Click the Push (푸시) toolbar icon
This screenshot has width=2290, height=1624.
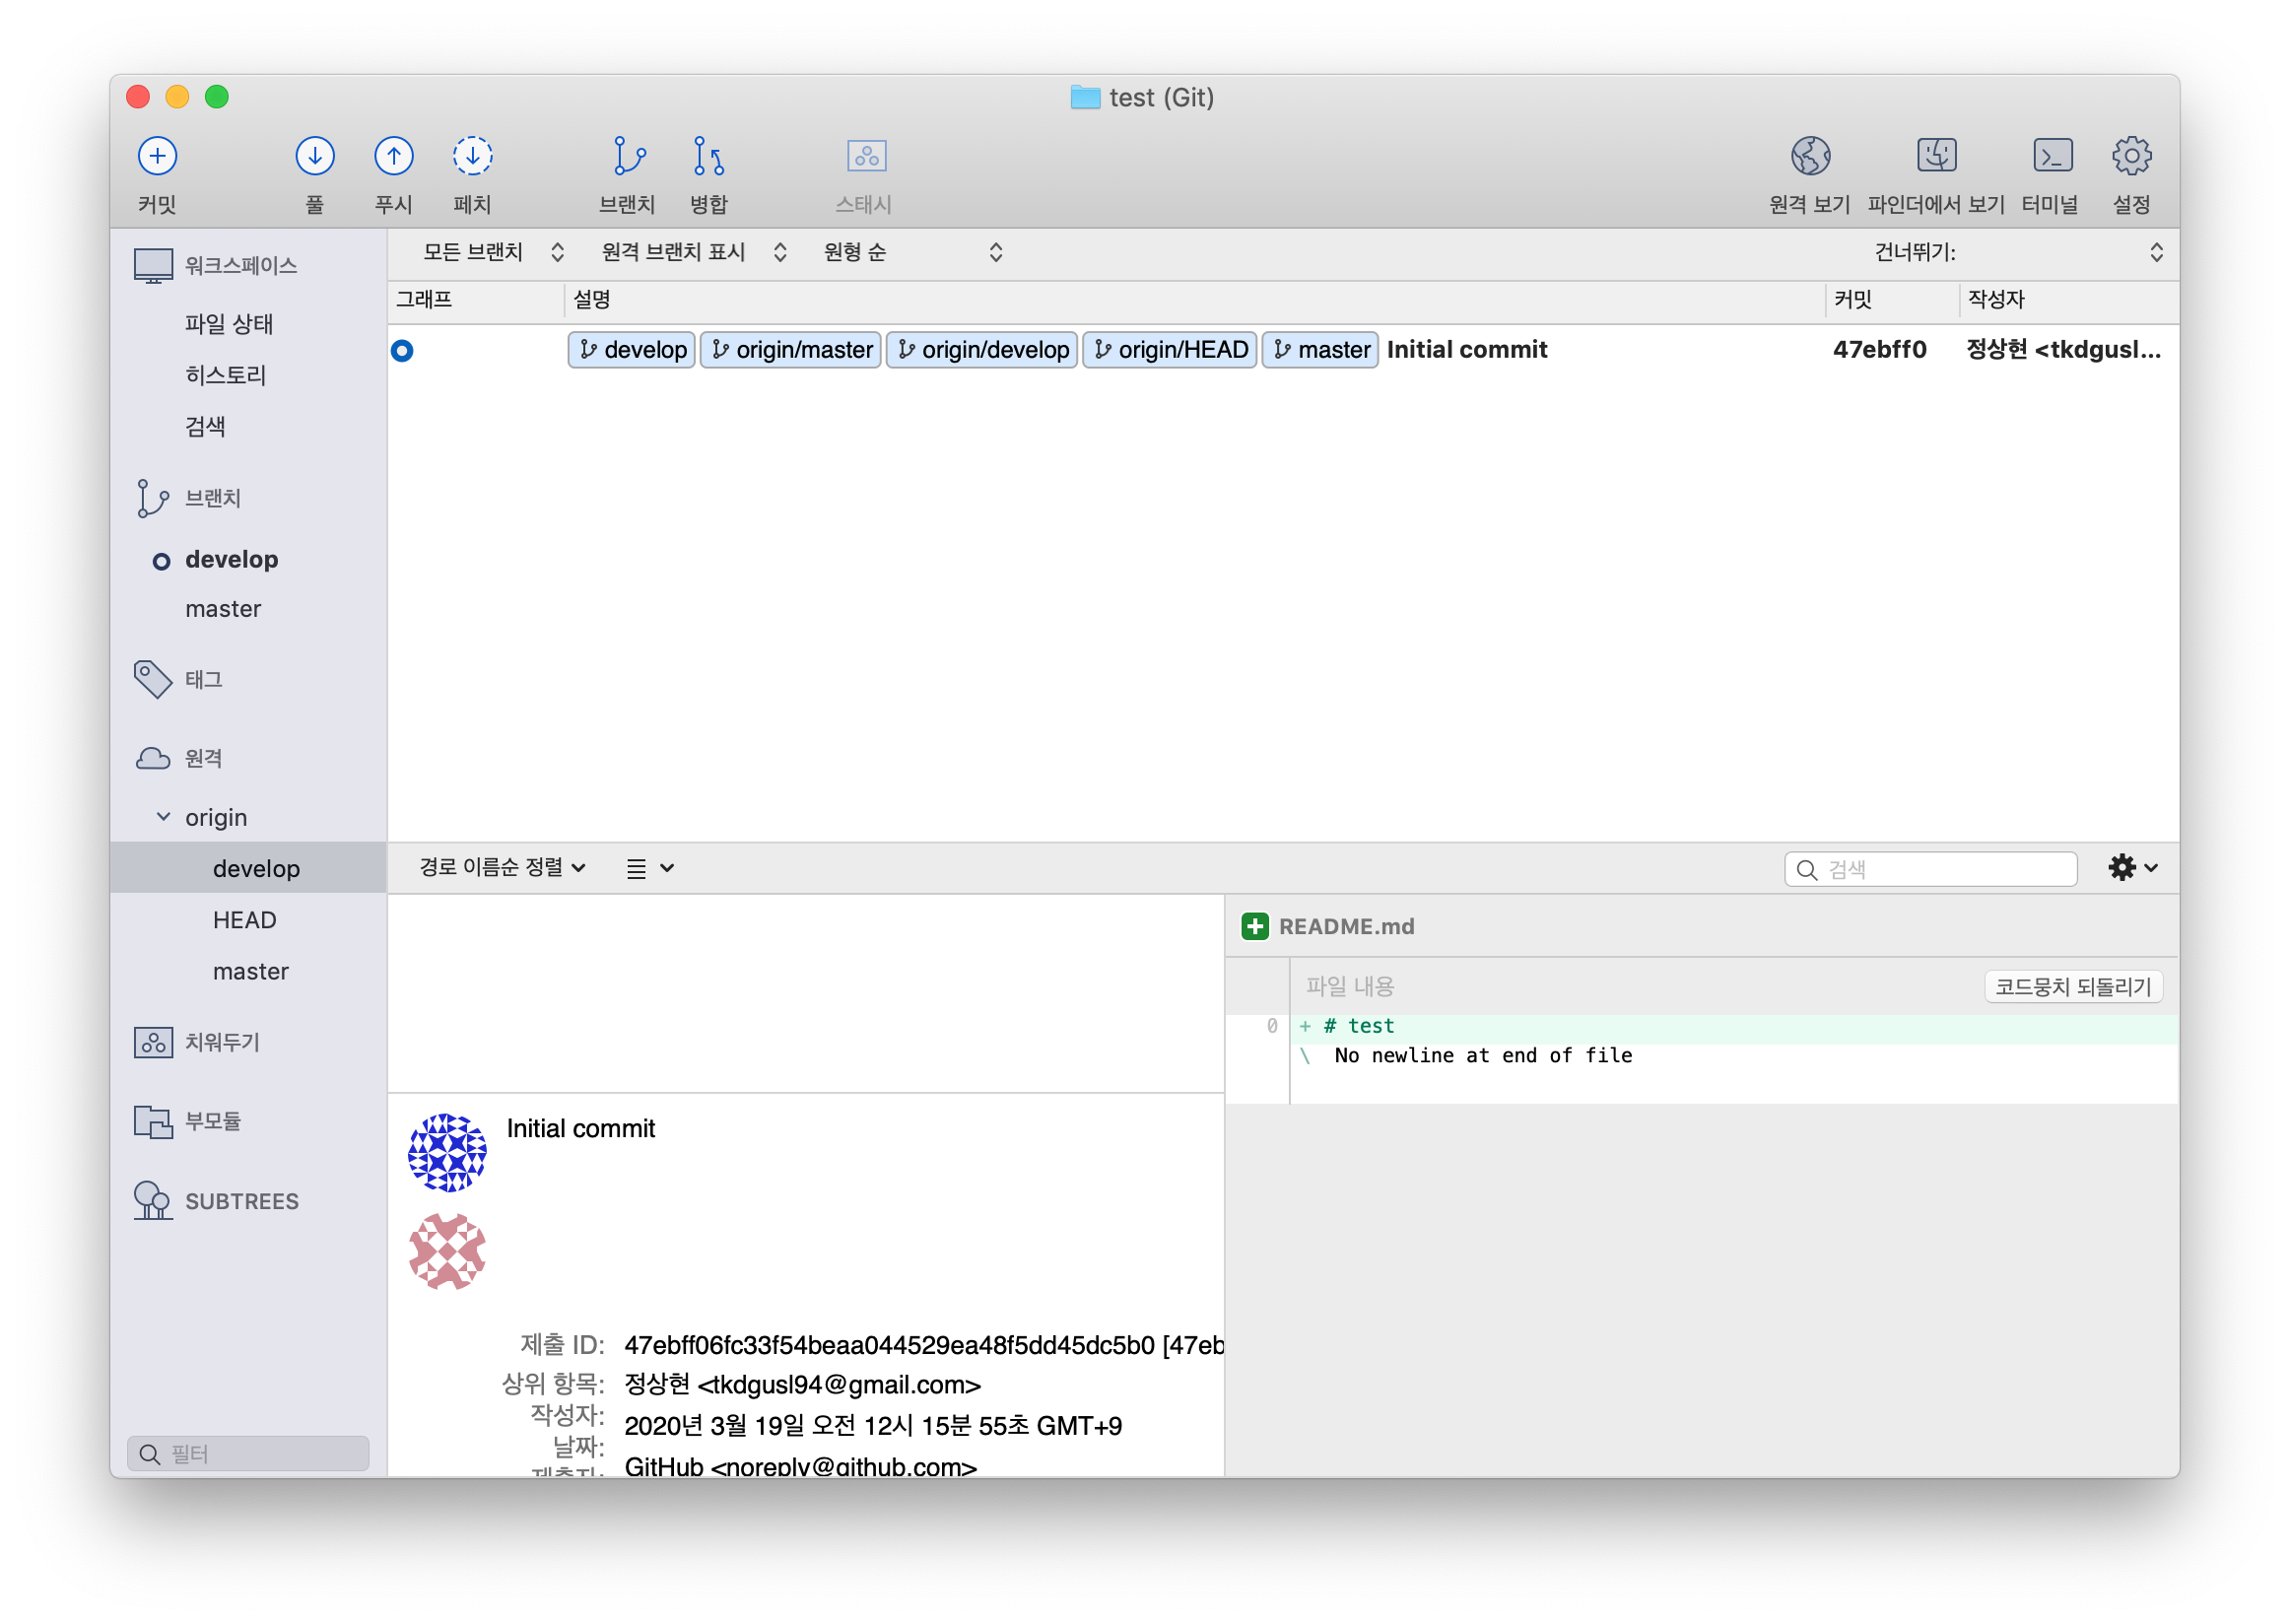(x=393, y=156)
